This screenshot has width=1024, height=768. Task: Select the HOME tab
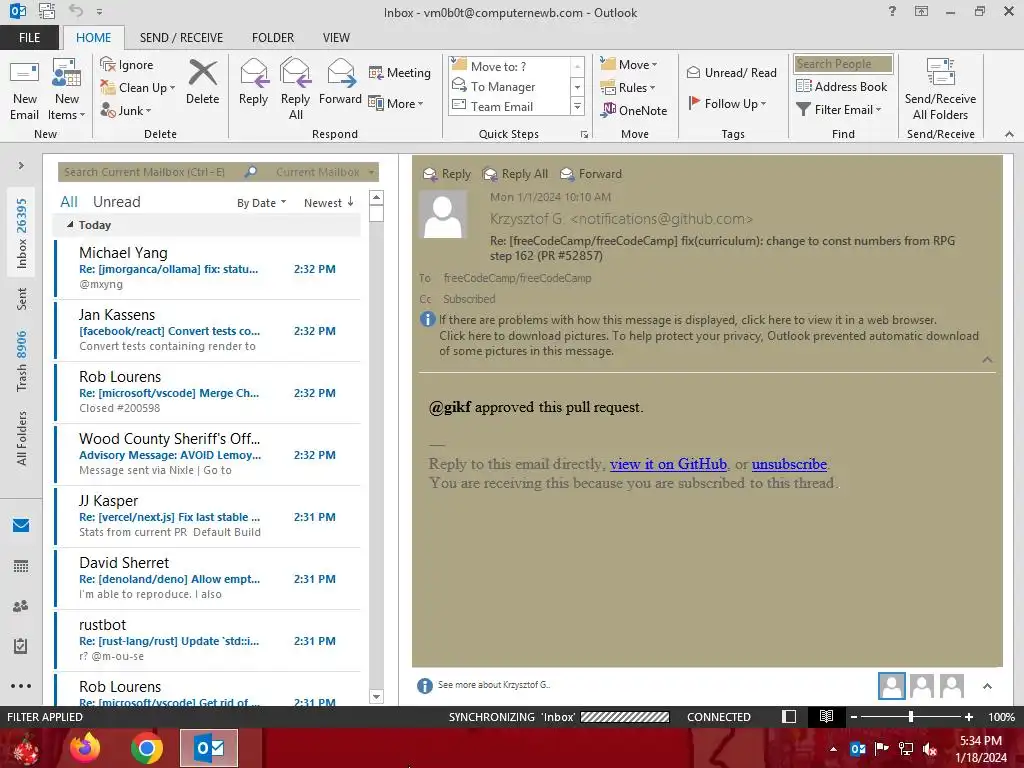tap(93, 37)
